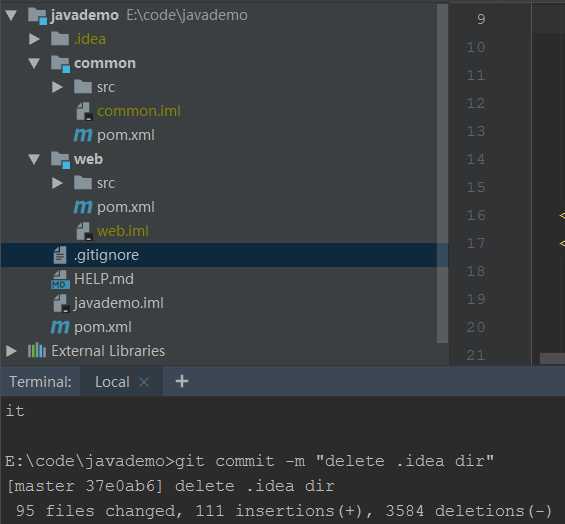The height and width of the screenshot is (524, 565).
Task: Click the javademo project module folder icon
Action: (37, 16)
